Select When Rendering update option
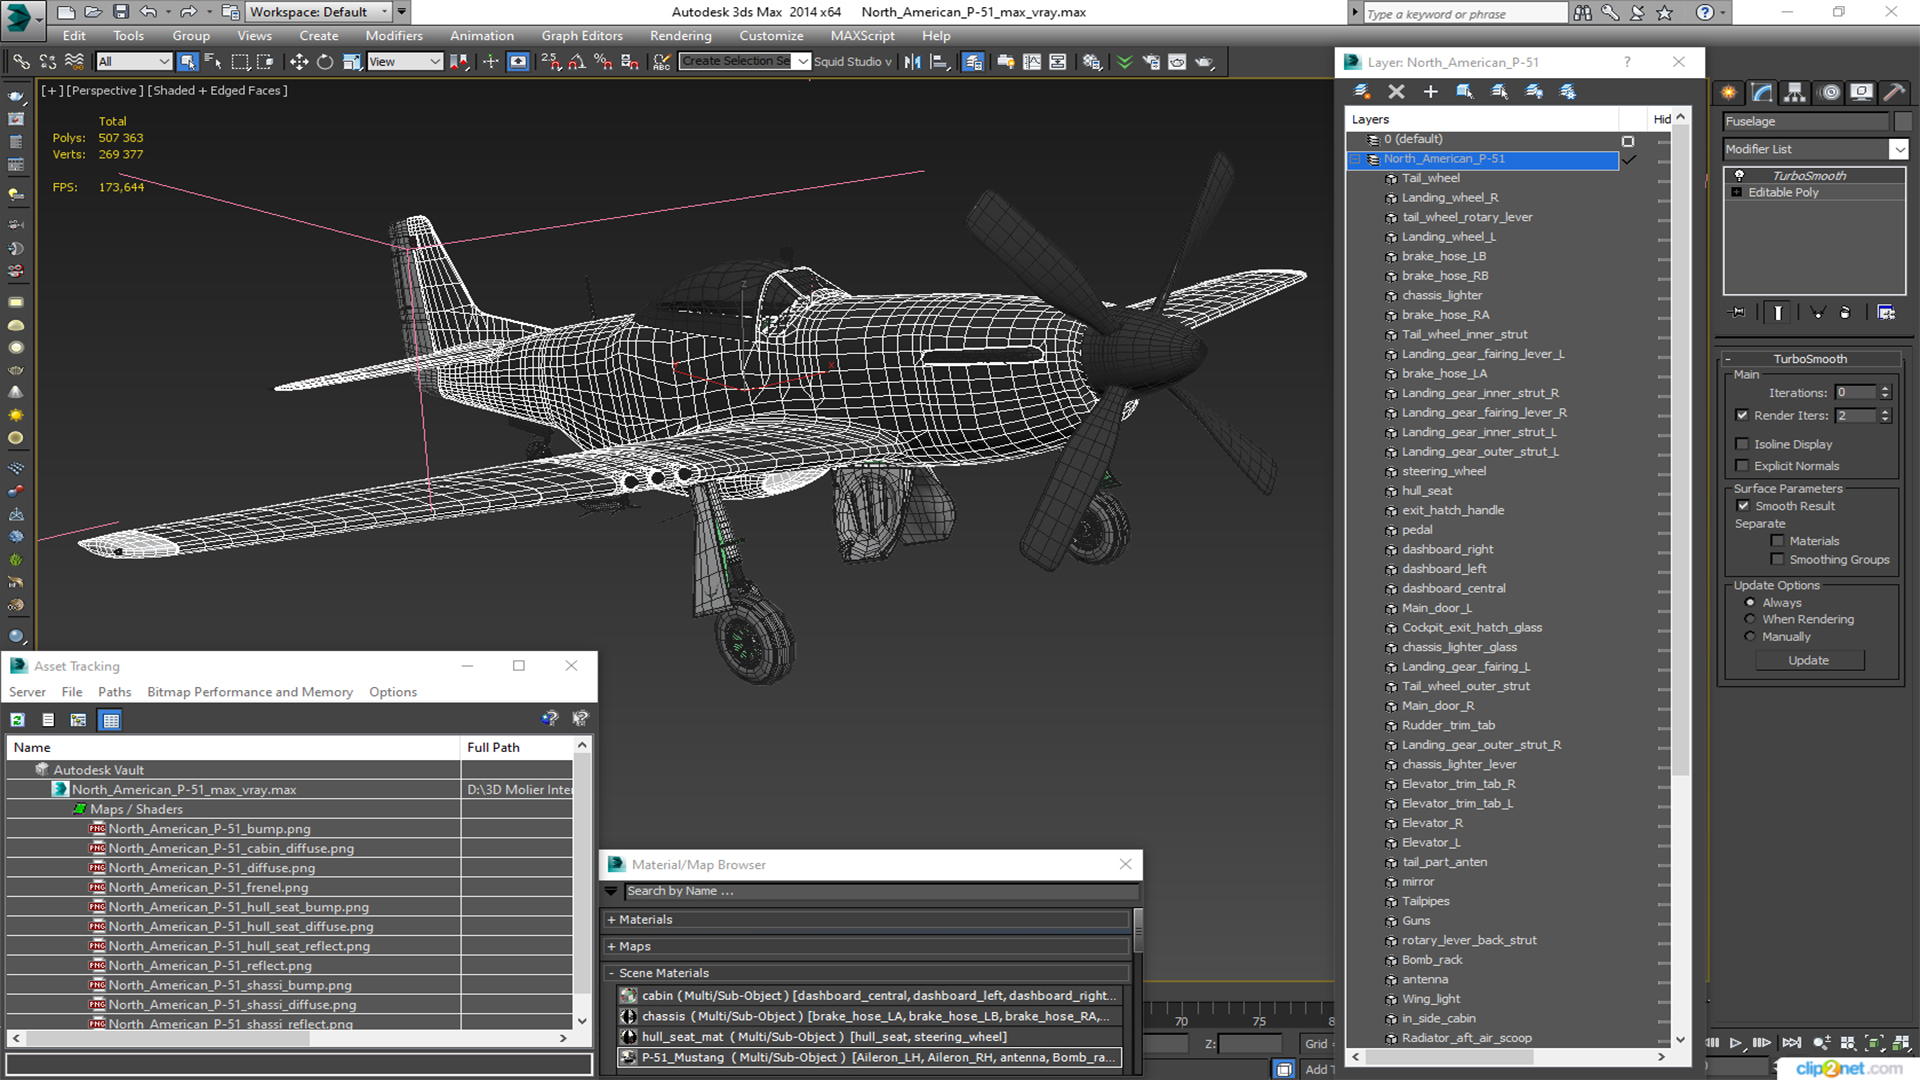1920x1080 pixels. coord(1750,620)
